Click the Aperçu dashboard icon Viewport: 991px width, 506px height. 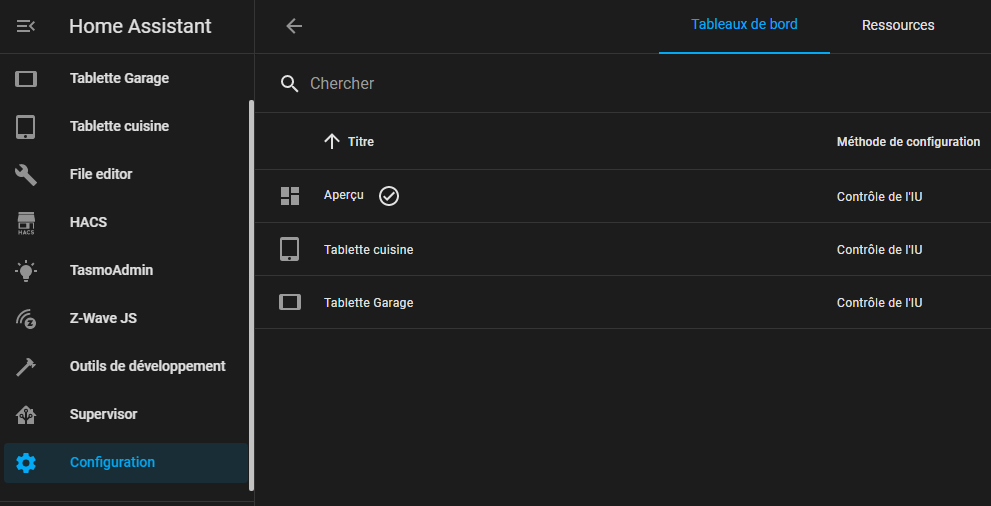point(289,196)
